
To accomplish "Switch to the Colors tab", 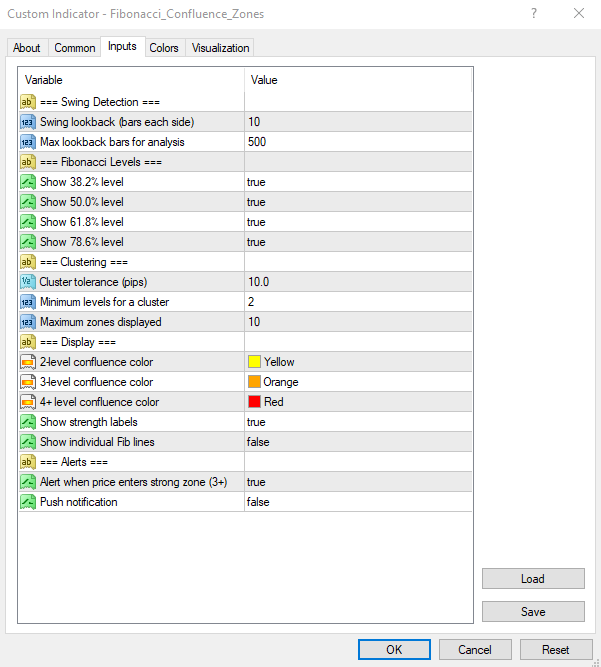I will (x=164, y=48).
